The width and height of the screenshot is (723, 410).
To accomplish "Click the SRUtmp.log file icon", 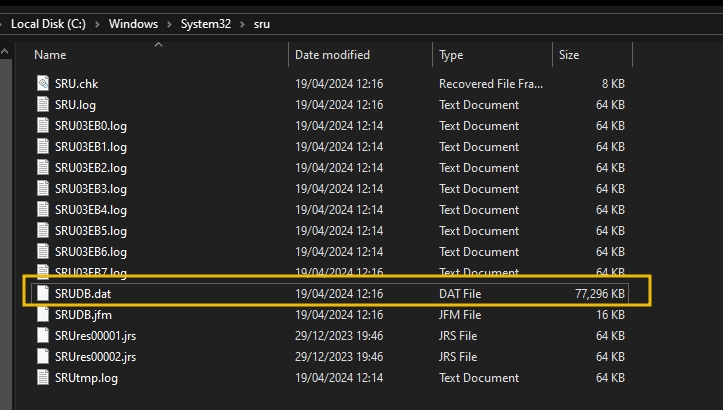I will [42, 377].
